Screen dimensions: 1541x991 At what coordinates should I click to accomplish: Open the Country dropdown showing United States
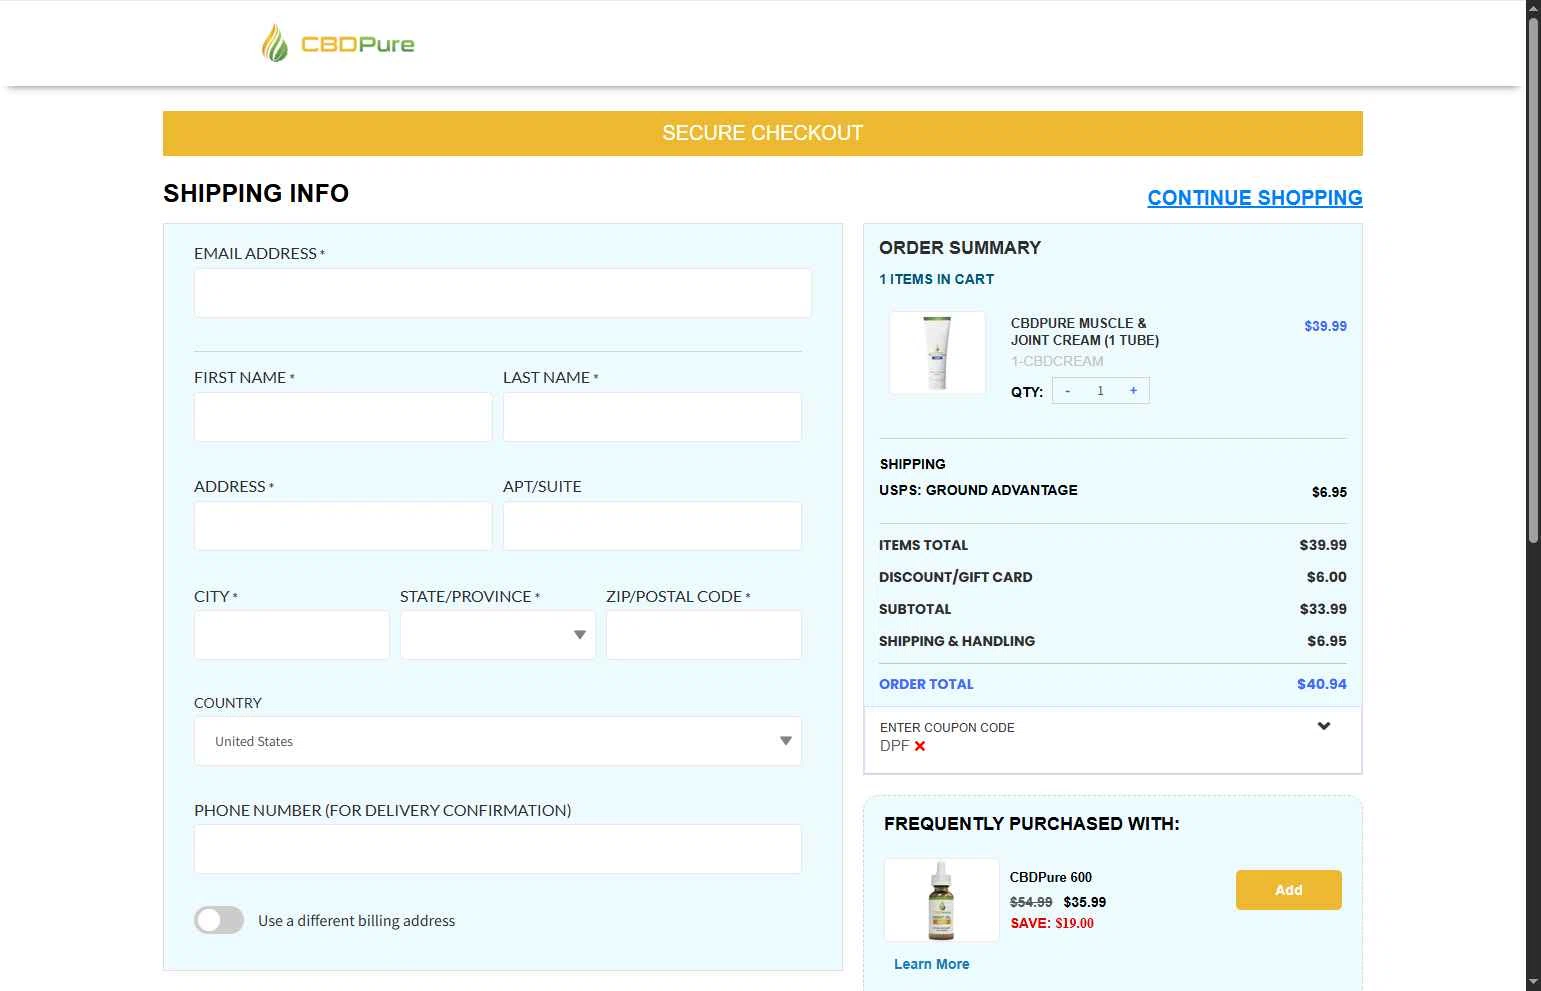tap(498, 741)
